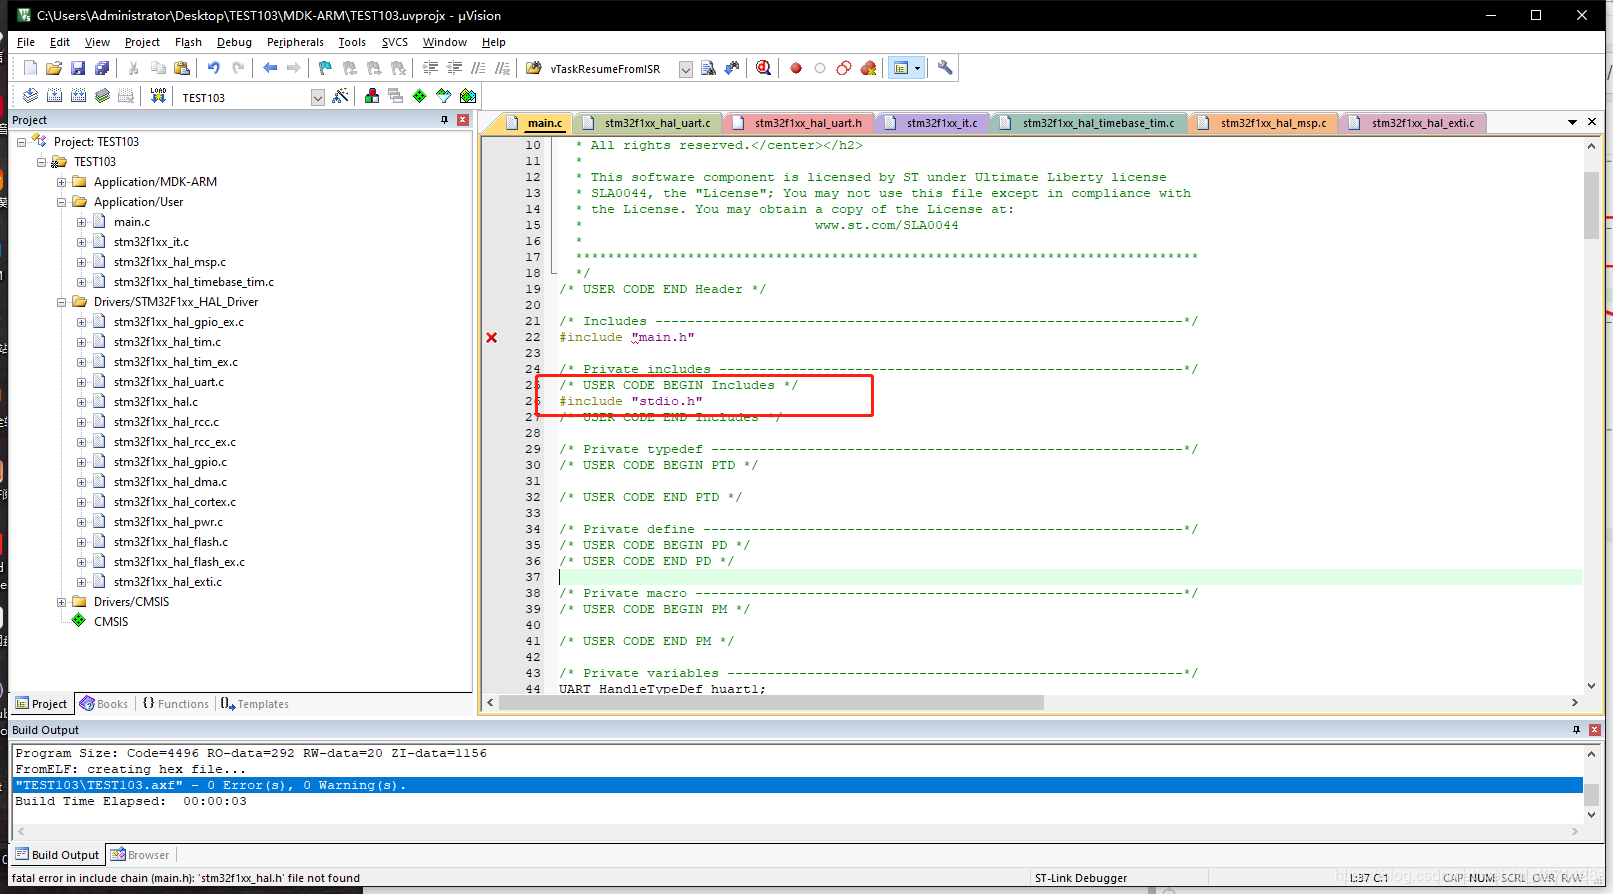
Task: Select stm32f1xx_hal_gpio.c in project tree
Action: tap(170, 462)
